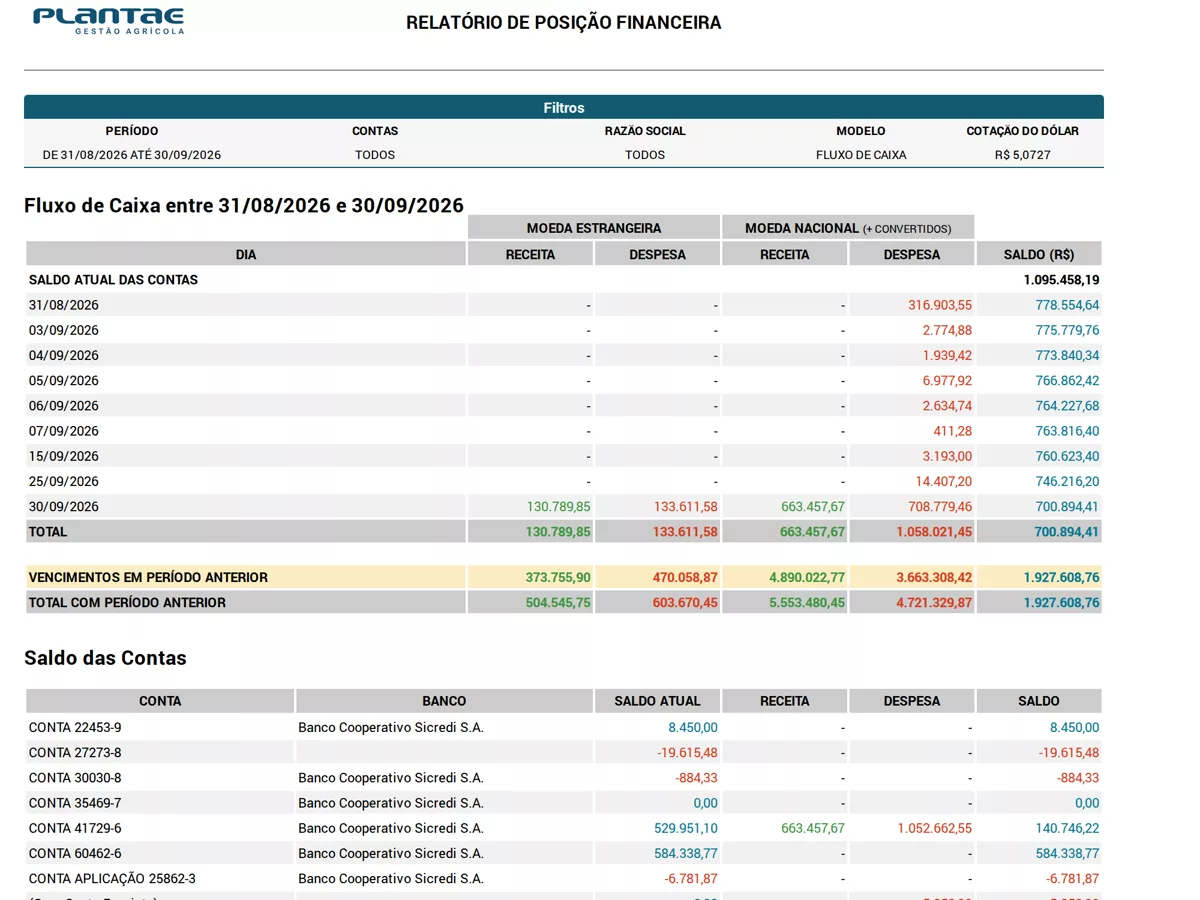This screenshot has width=1200, height=900.
Task: Select the expense value '6.977,92'
Action: click(x=947, y=381)
